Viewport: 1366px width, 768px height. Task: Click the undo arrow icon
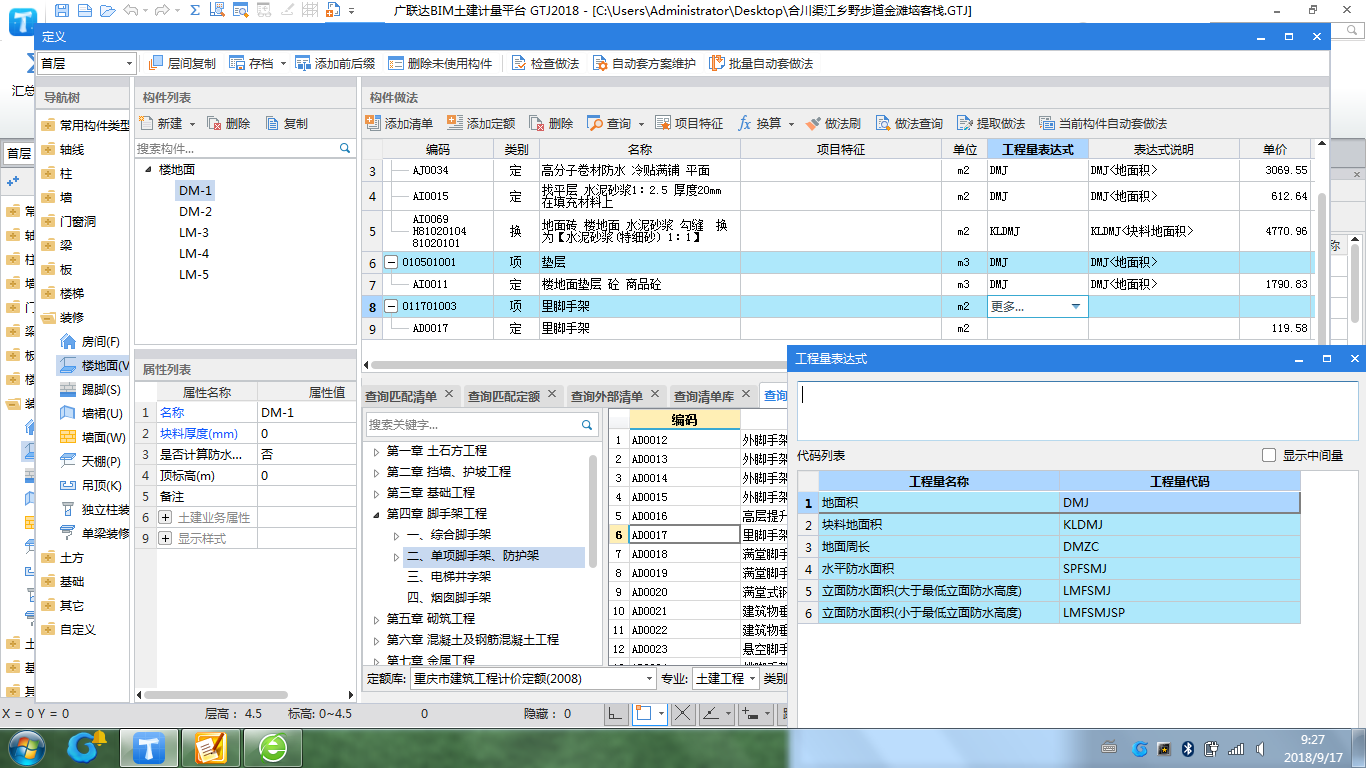pos(132,10)
